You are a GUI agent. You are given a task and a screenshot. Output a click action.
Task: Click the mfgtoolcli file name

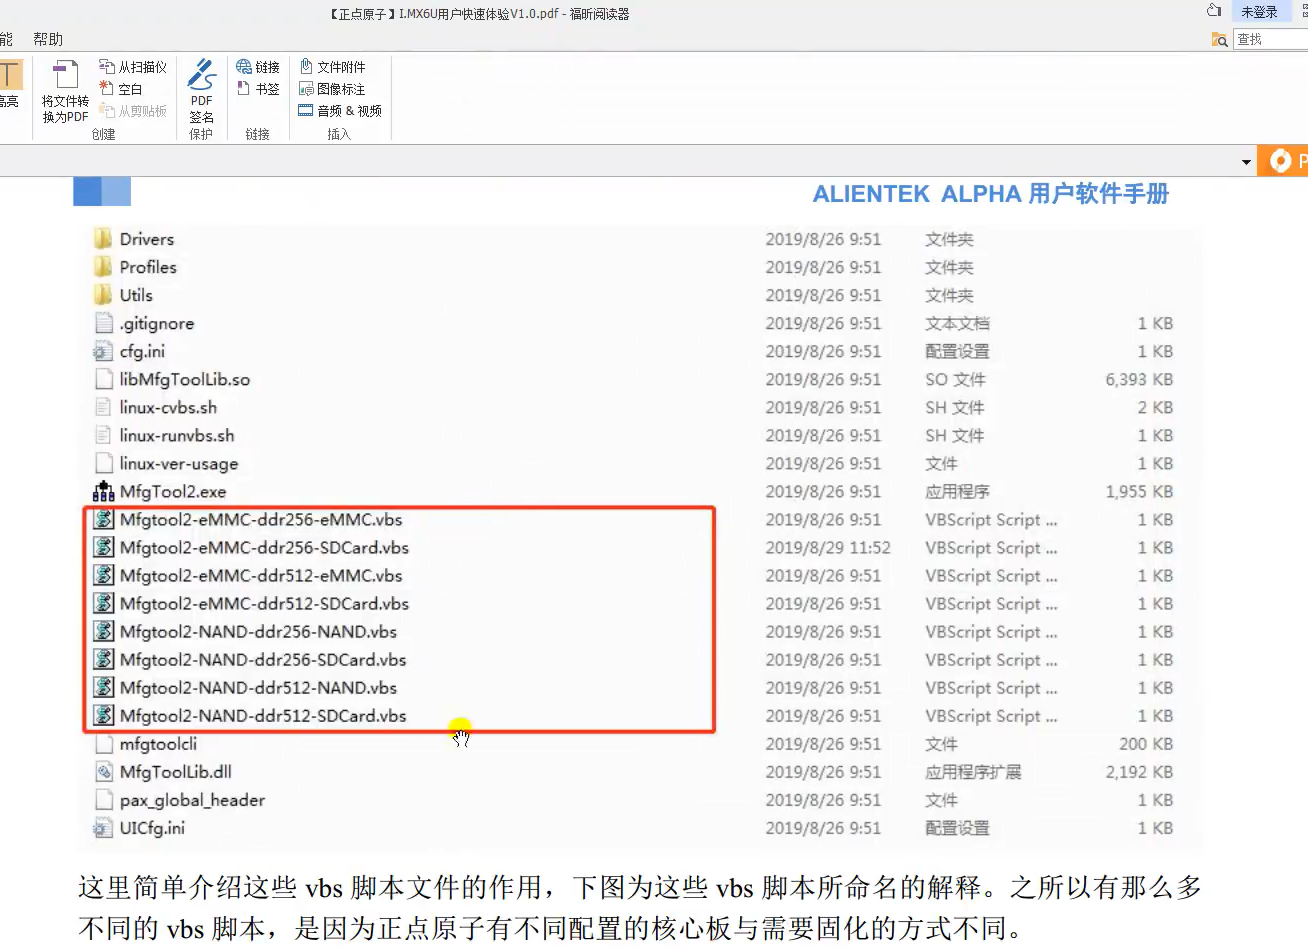(158, 743)
